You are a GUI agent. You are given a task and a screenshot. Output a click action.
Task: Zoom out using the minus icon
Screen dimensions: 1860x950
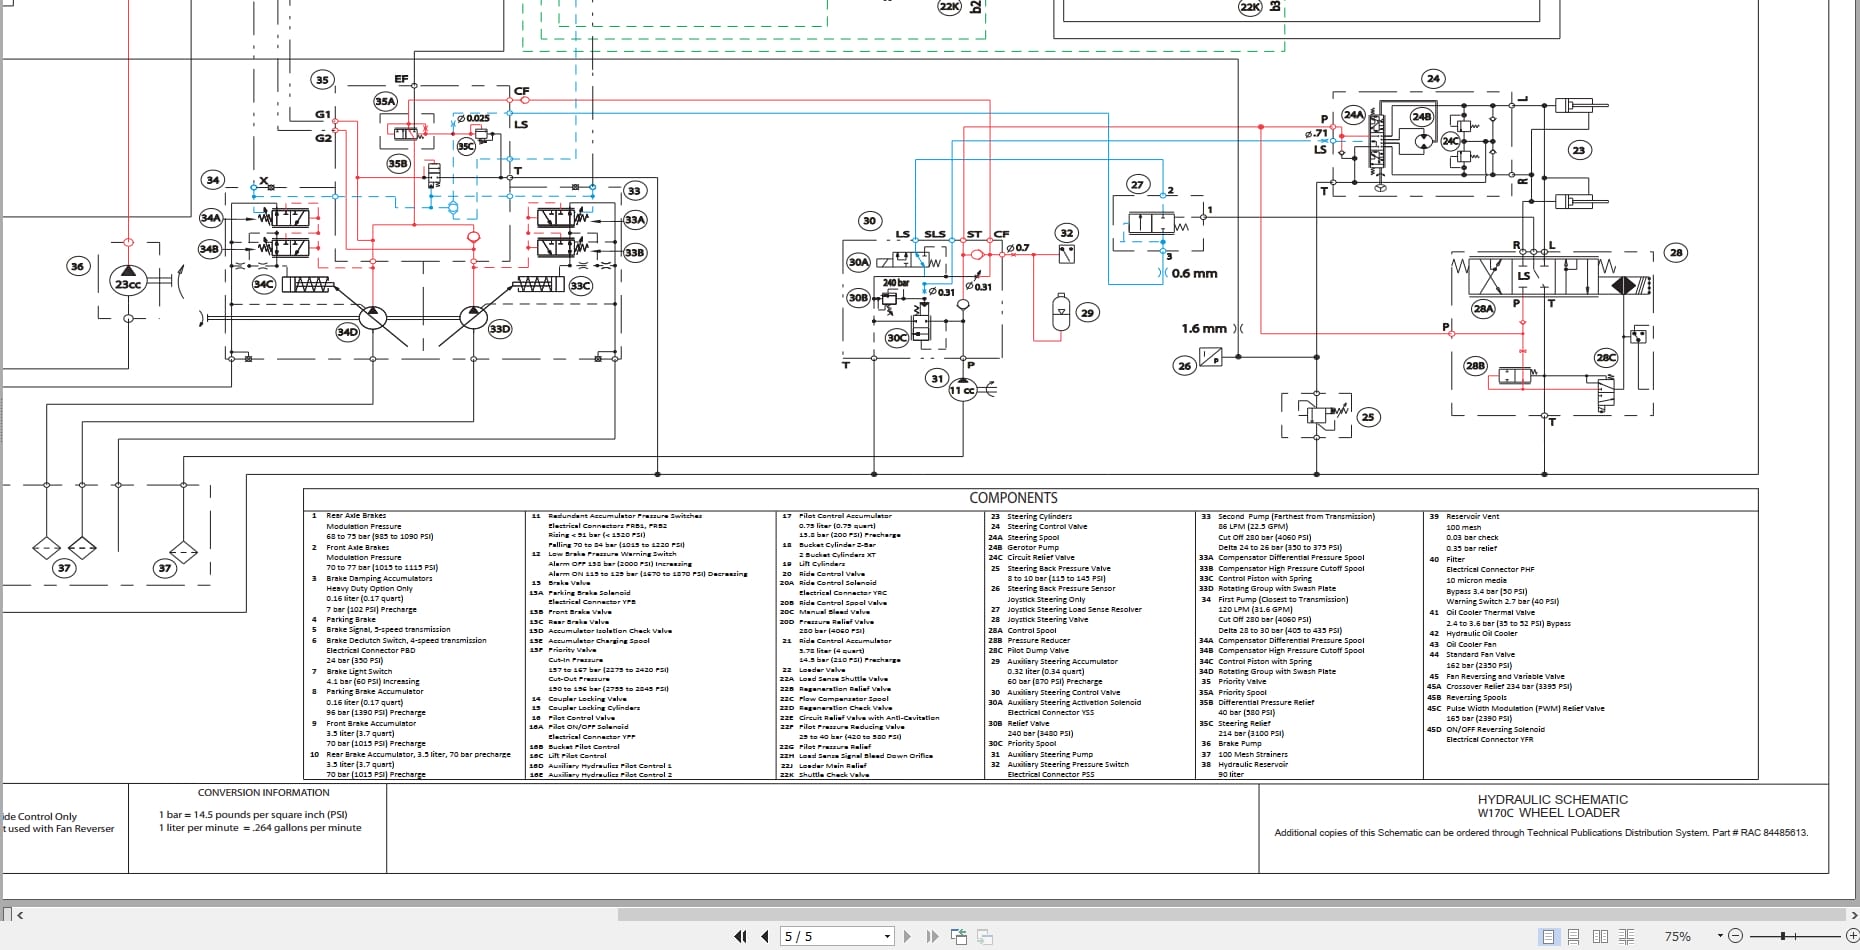(1735, 936)
